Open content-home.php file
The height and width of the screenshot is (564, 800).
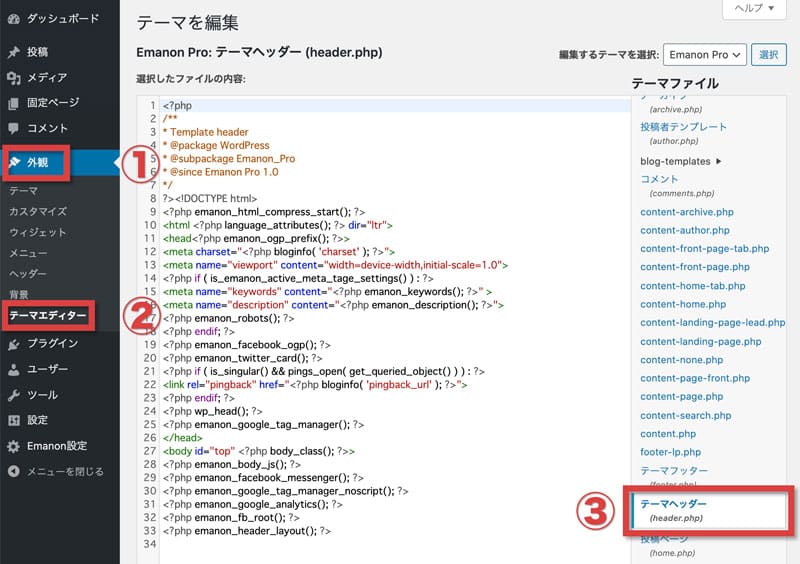coord(683,304)
